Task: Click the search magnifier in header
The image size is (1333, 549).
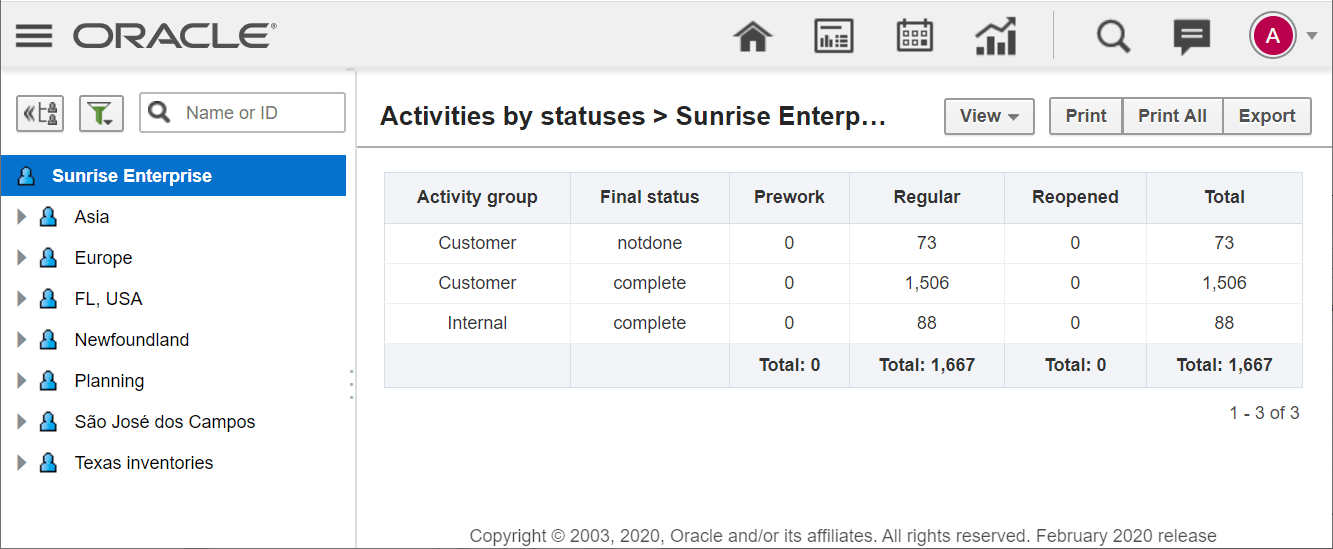Action: click(x=1112, y=37)
